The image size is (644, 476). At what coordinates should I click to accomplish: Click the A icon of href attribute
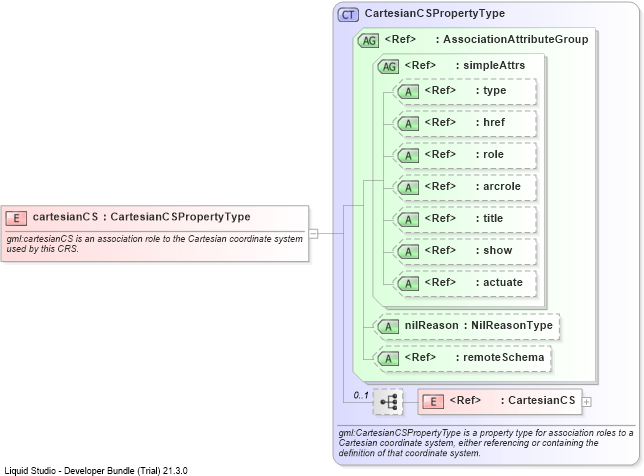click(x=408, y=124)
